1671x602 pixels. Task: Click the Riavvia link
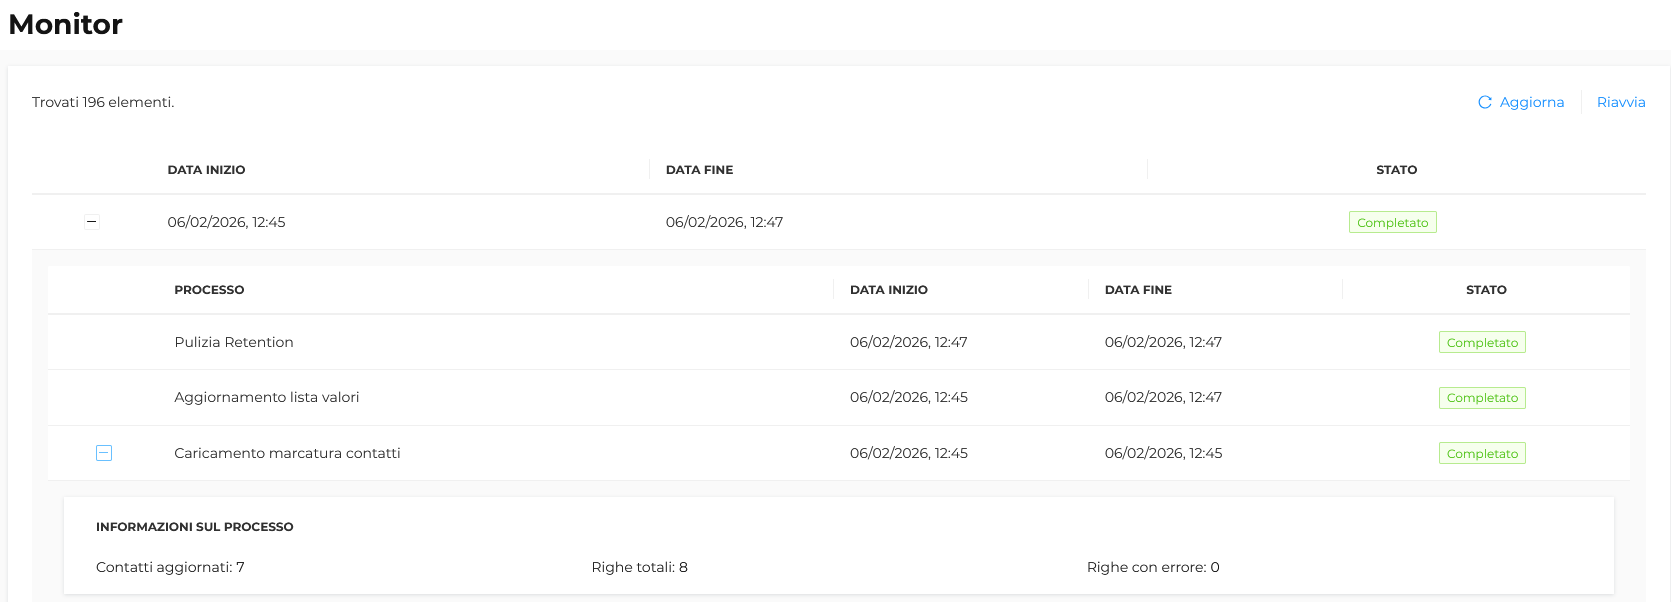point(1620,102)
